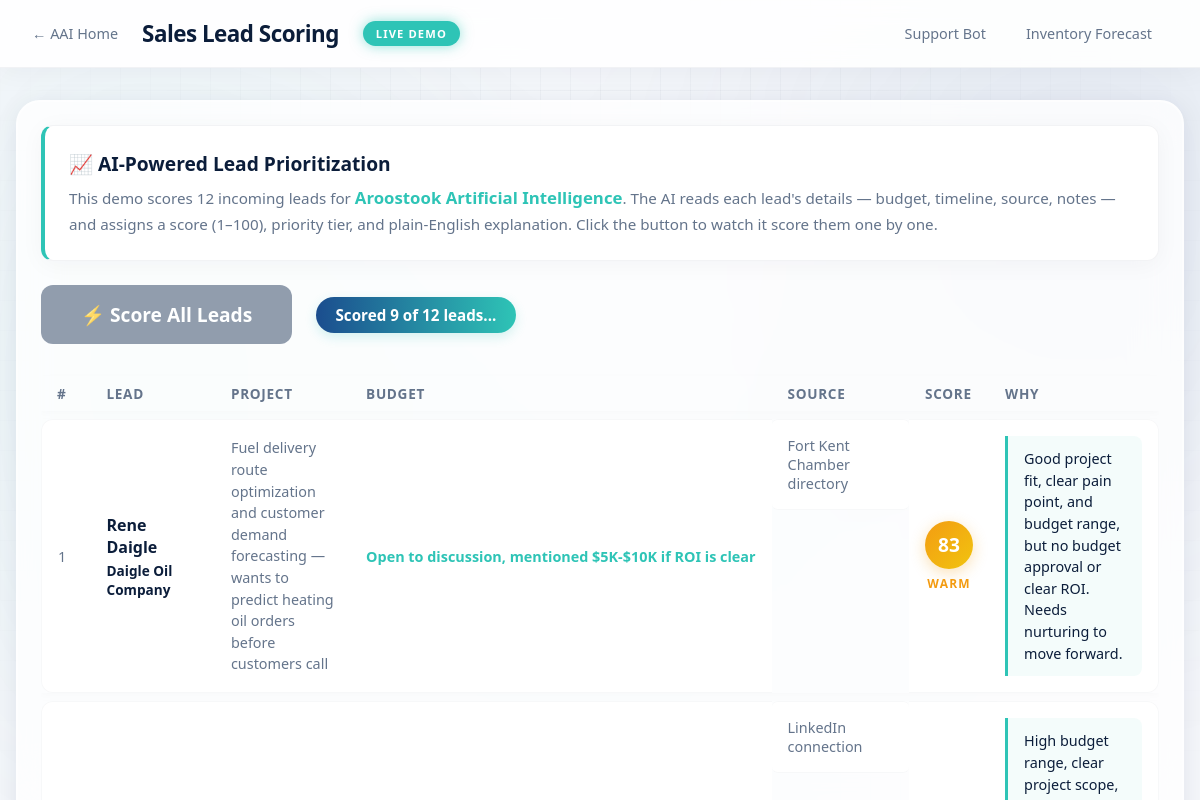Click the WARM tier label
Screen dimensions: 1200x800
(948, 584)
